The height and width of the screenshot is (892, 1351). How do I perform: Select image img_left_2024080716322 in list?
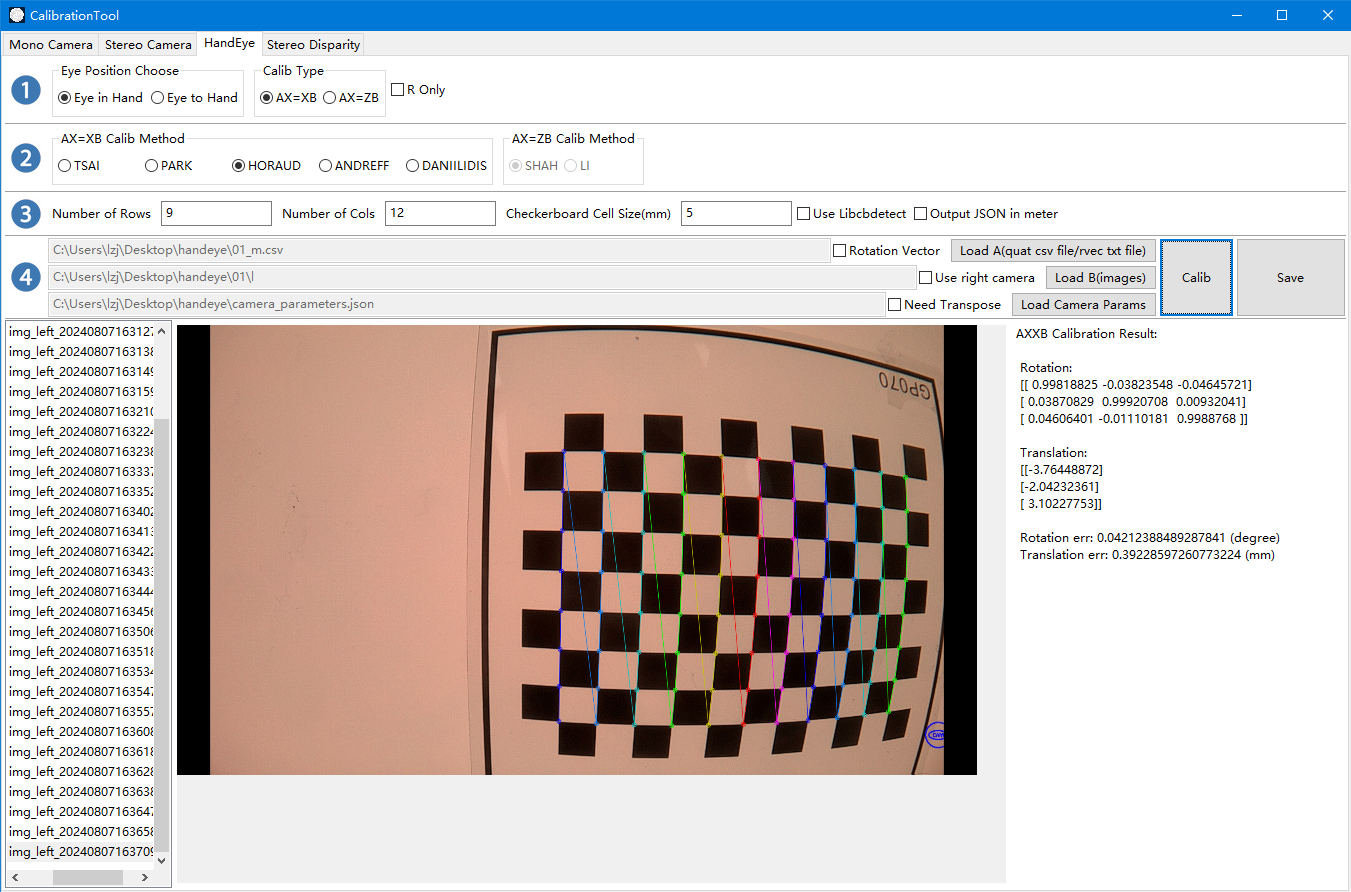[x=80, y=432]
